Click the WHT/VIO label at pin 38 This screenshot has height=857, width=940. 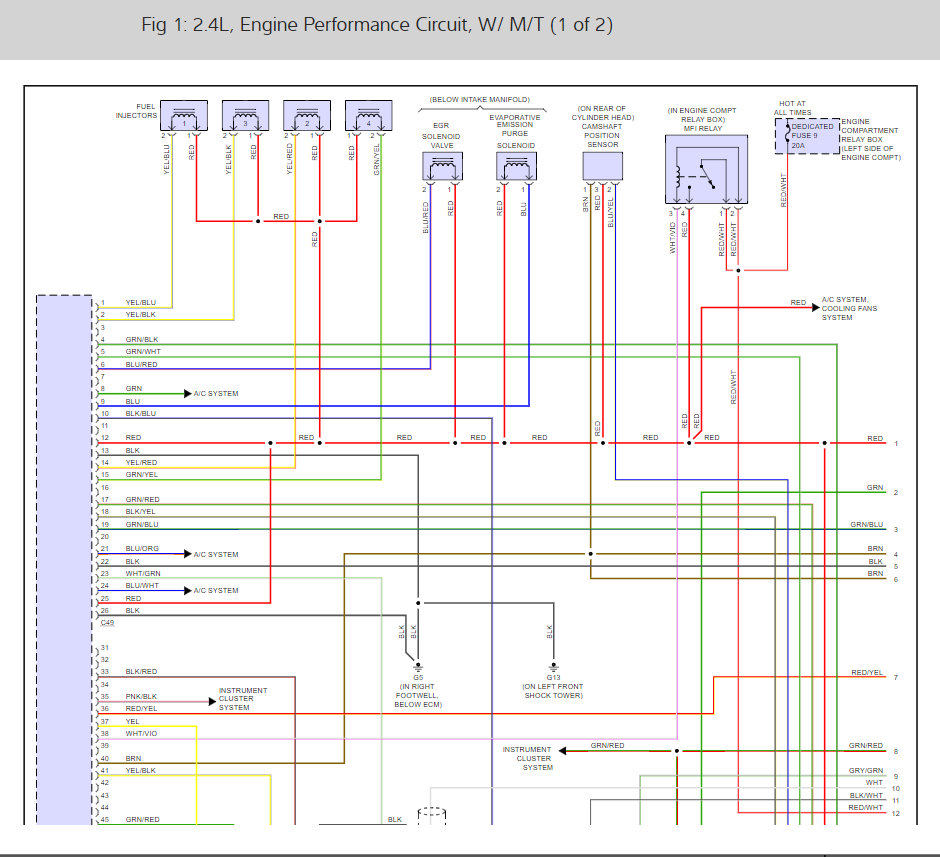coord(141,734)
